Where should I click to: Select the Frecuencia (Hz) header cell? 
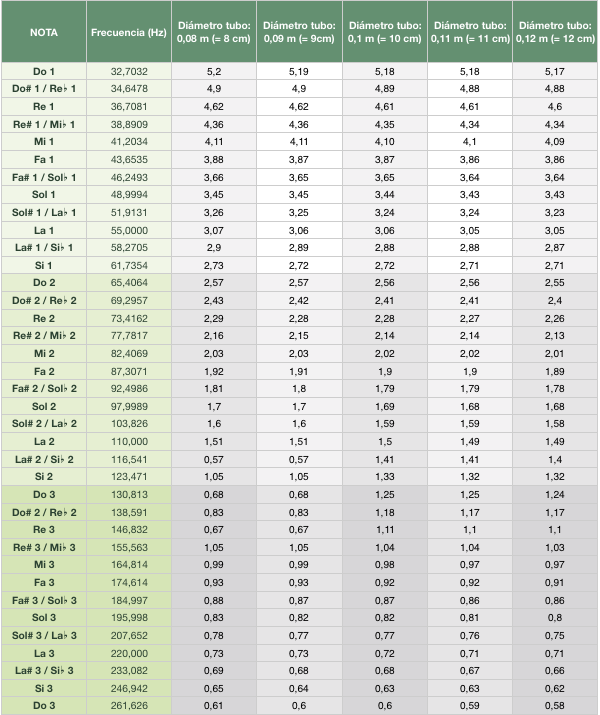pos(129,32)
